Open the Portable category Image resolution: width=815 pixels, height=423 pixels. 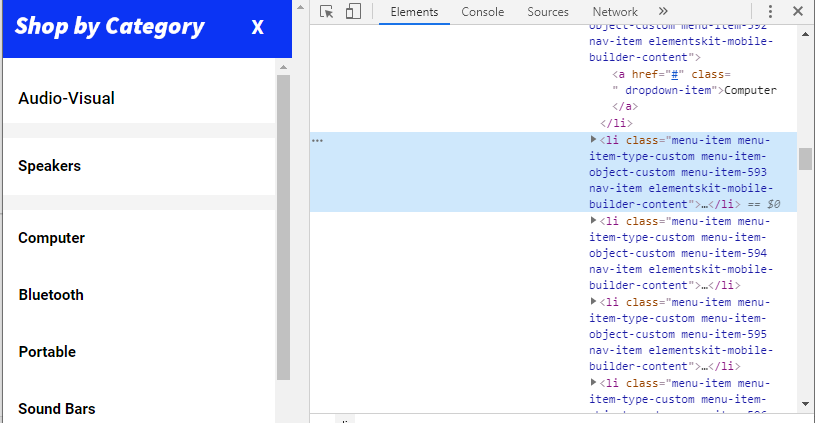click(47, 352)
